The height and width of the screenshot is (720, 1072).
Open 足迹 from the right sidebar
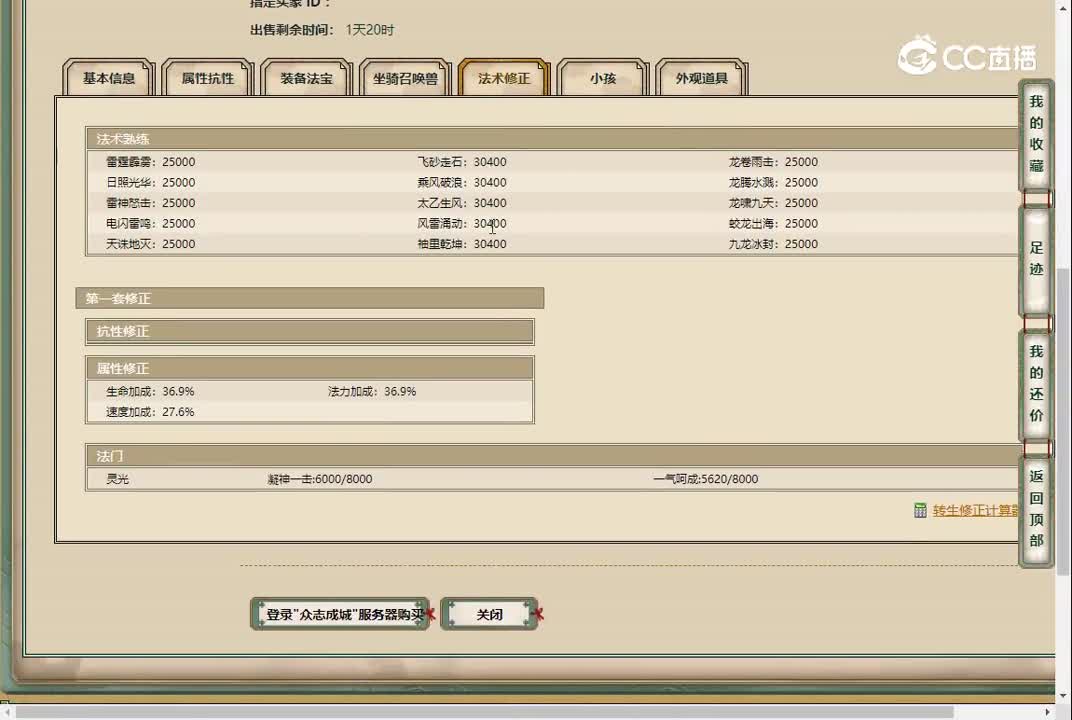tap(1036, 259)
